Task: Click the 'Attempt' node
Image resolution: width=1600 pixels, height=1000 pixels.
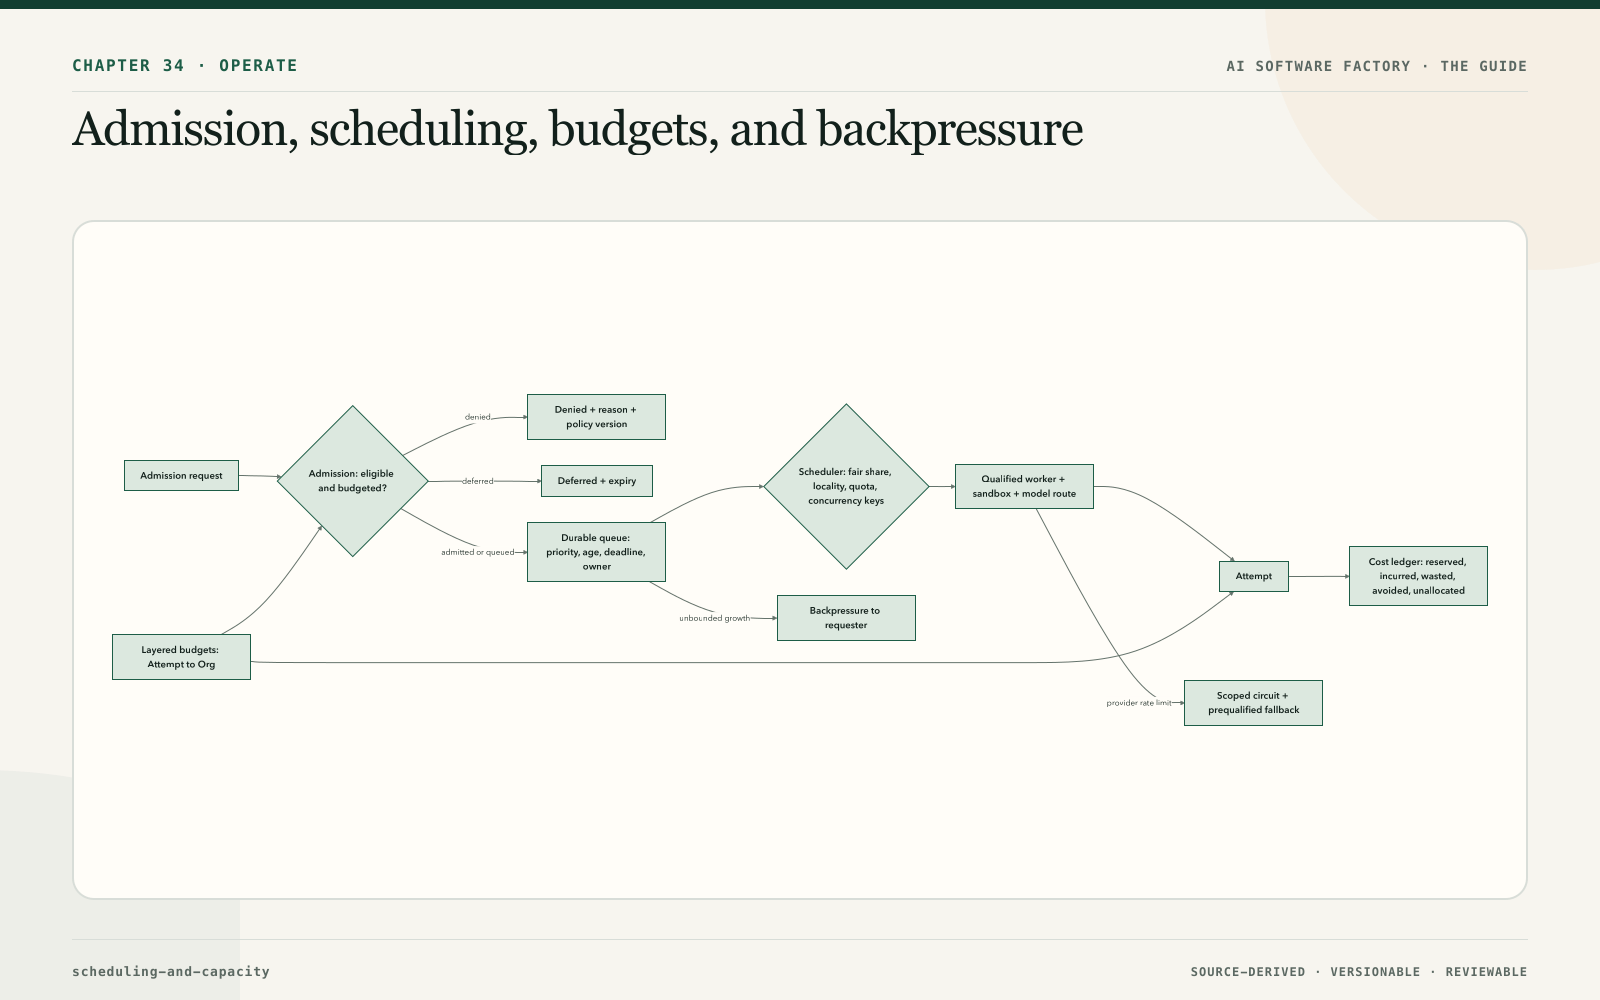Action: click(x=1254, y=576)
